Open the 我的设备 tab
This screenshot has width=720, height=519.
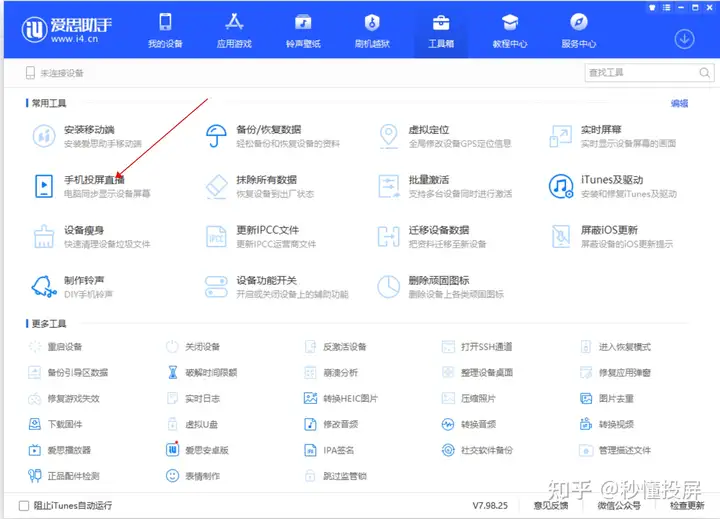[165, 31]
